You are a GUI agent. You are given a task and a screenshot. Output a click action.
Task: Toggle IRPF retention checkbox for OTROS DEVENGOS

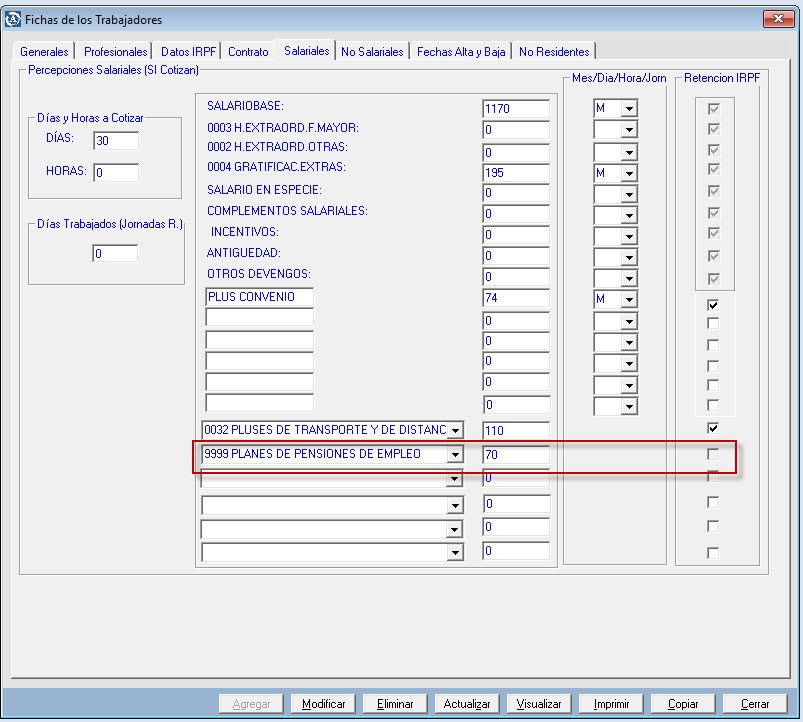[713, 279]
